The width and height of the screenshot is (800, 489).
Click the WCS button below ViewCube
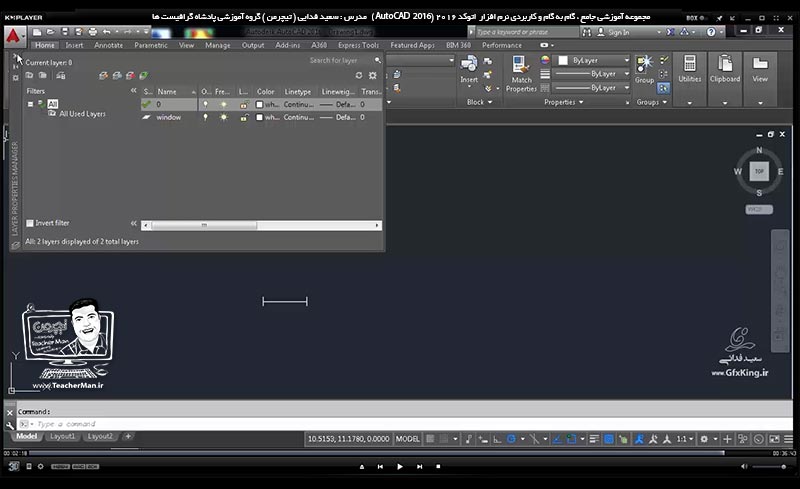[759, 209]
